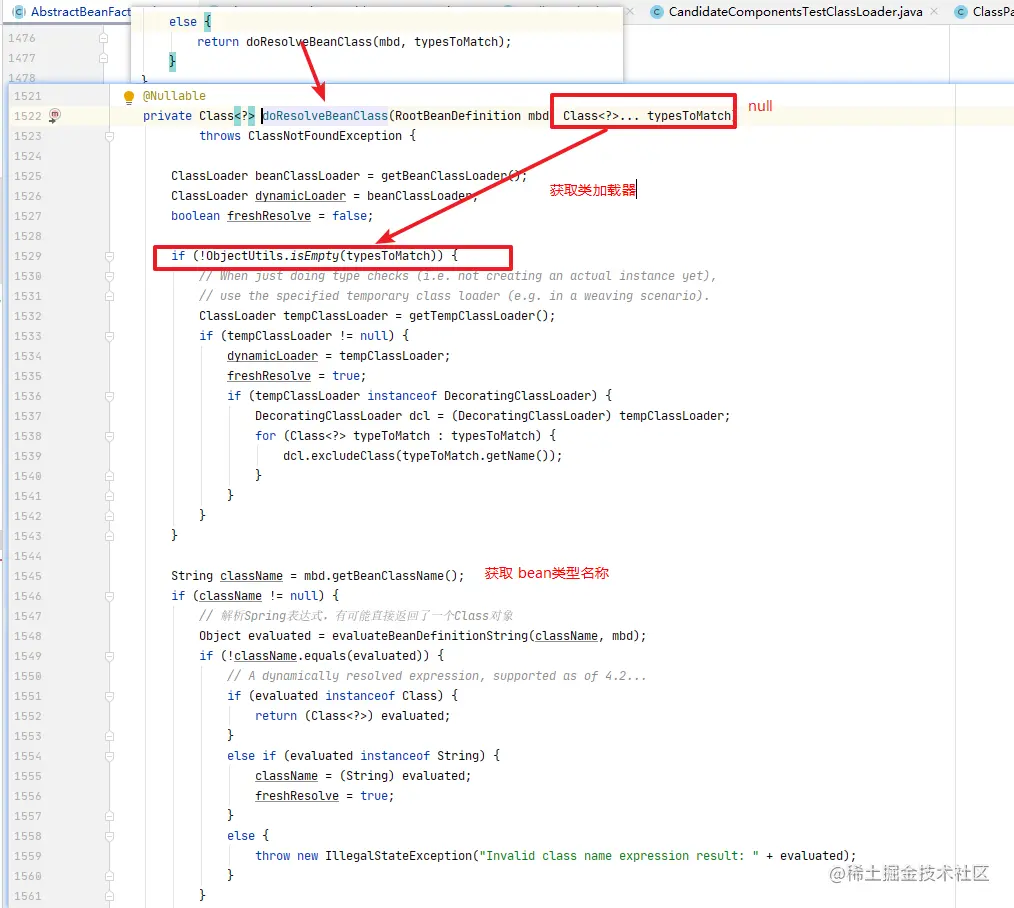Click the getTempClassLoader() call
This screenshot has width=1014, height=908.
[479, 316]
